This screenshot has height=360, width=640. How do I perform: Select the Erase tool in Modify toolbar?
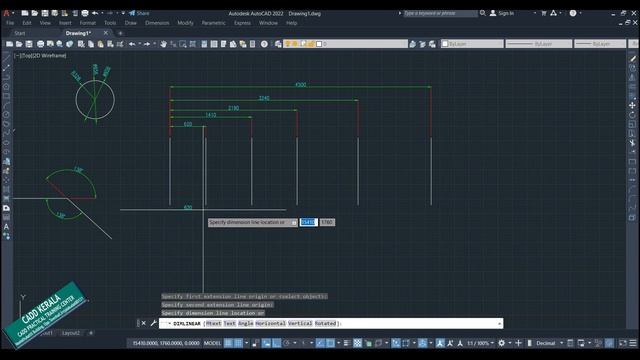coord(632,58)
